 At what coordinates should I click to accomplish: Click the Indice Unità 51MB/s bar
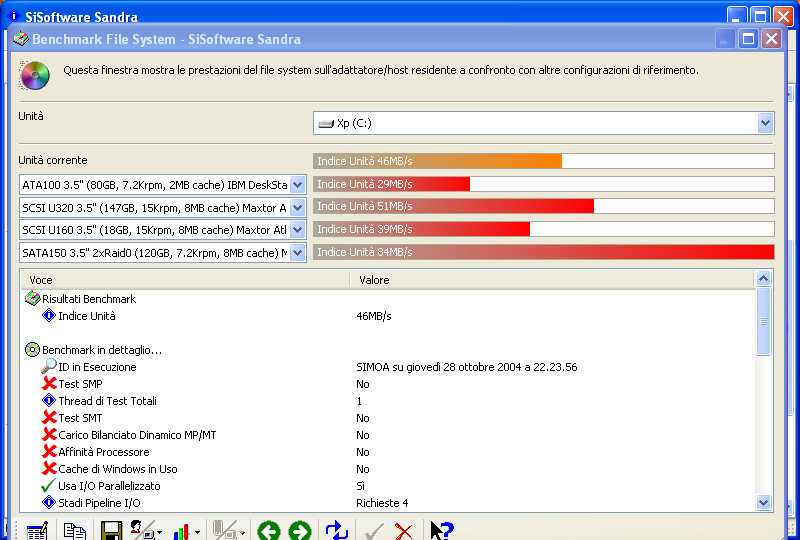[x=454, y=206]
